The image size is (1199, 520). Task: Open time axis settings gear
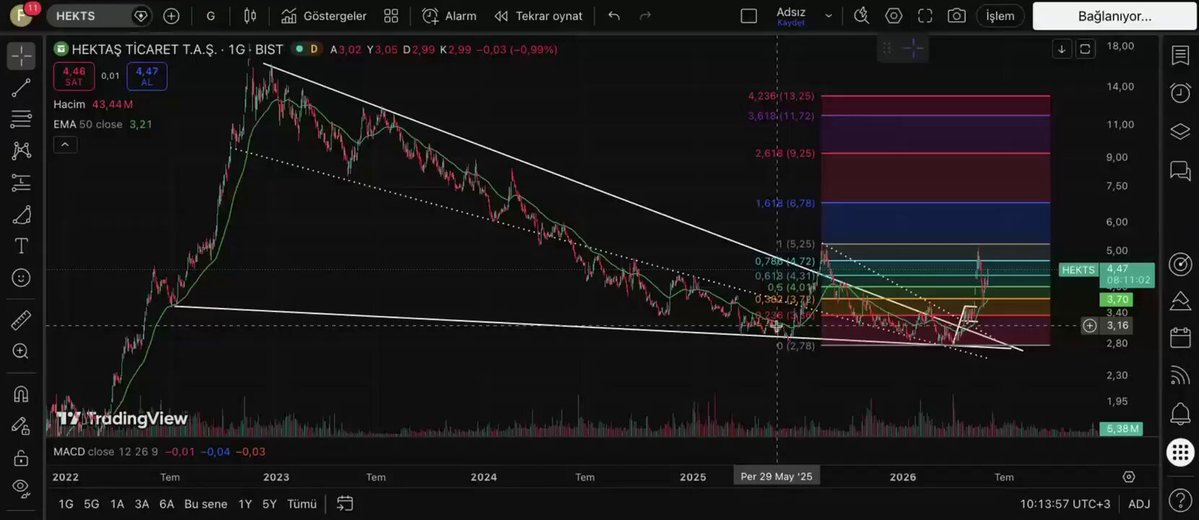(1129, 477)
